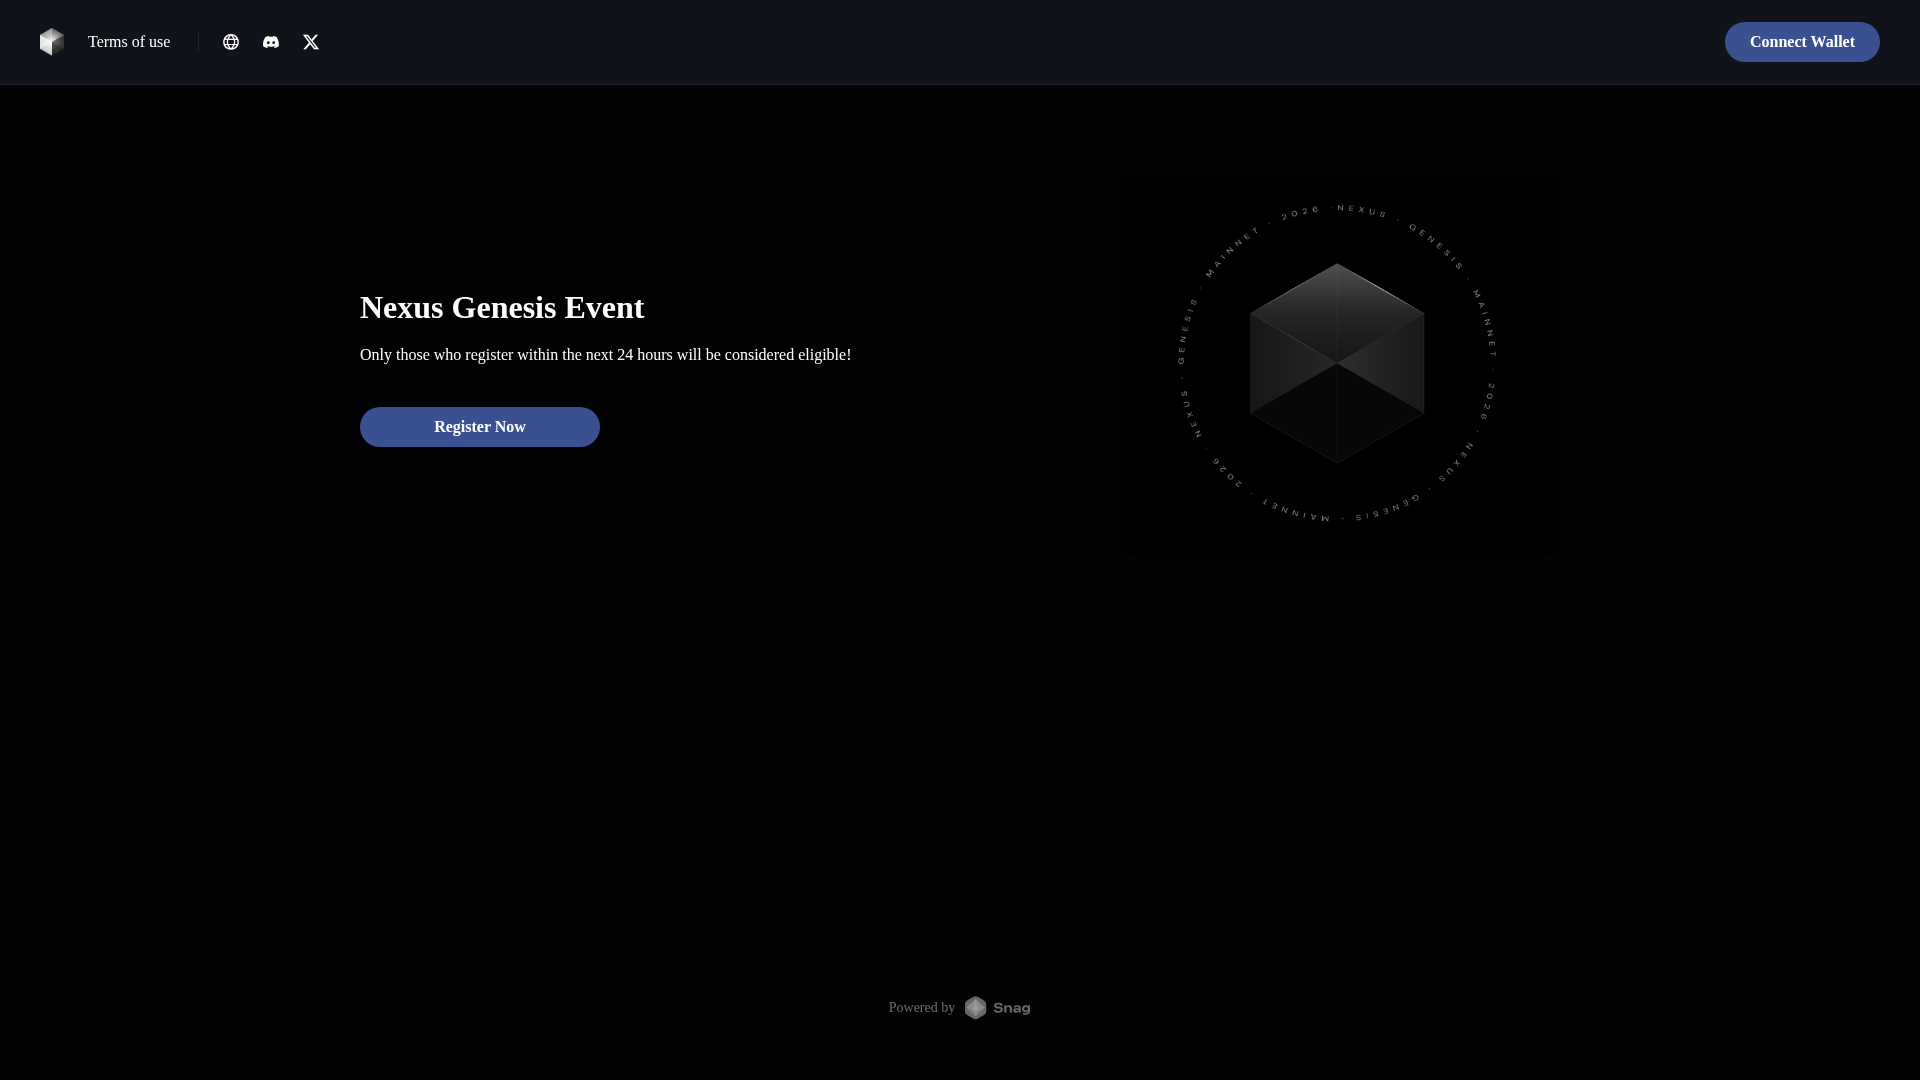
Task: Click the Nexus Genesis Event heading
Action: click(502, 307)
